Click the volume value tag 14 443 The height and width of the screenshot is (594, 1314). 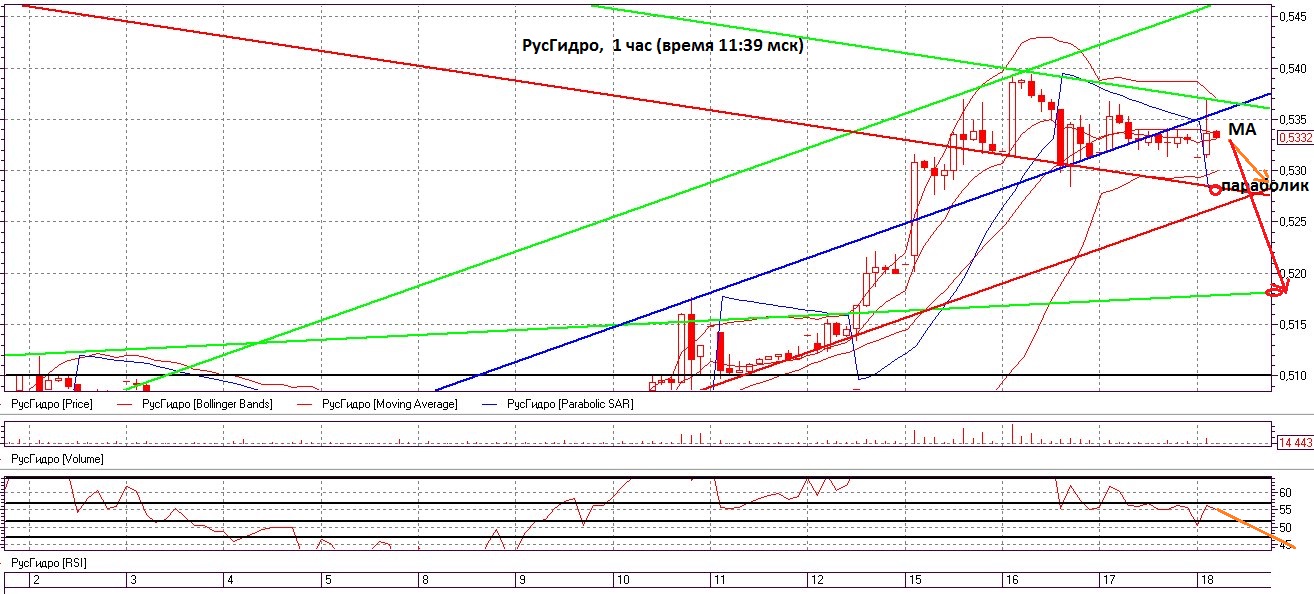pyautogui.click(x=1295, y=441)
